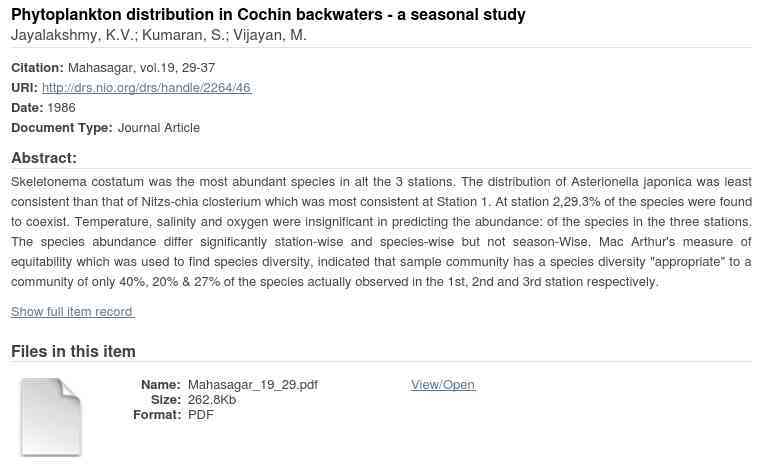Click the Mahasagar vol.19 citation text

(x=141, y=68)
